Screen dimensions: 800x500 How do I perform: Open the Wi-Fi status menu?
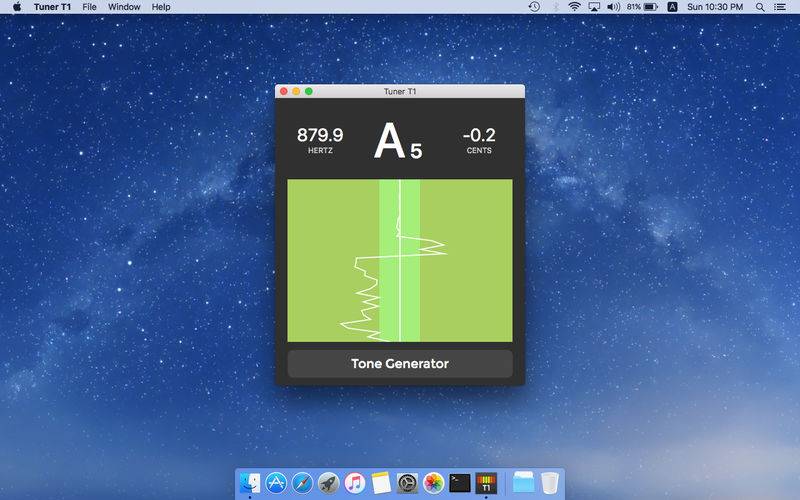pos(574,7)
